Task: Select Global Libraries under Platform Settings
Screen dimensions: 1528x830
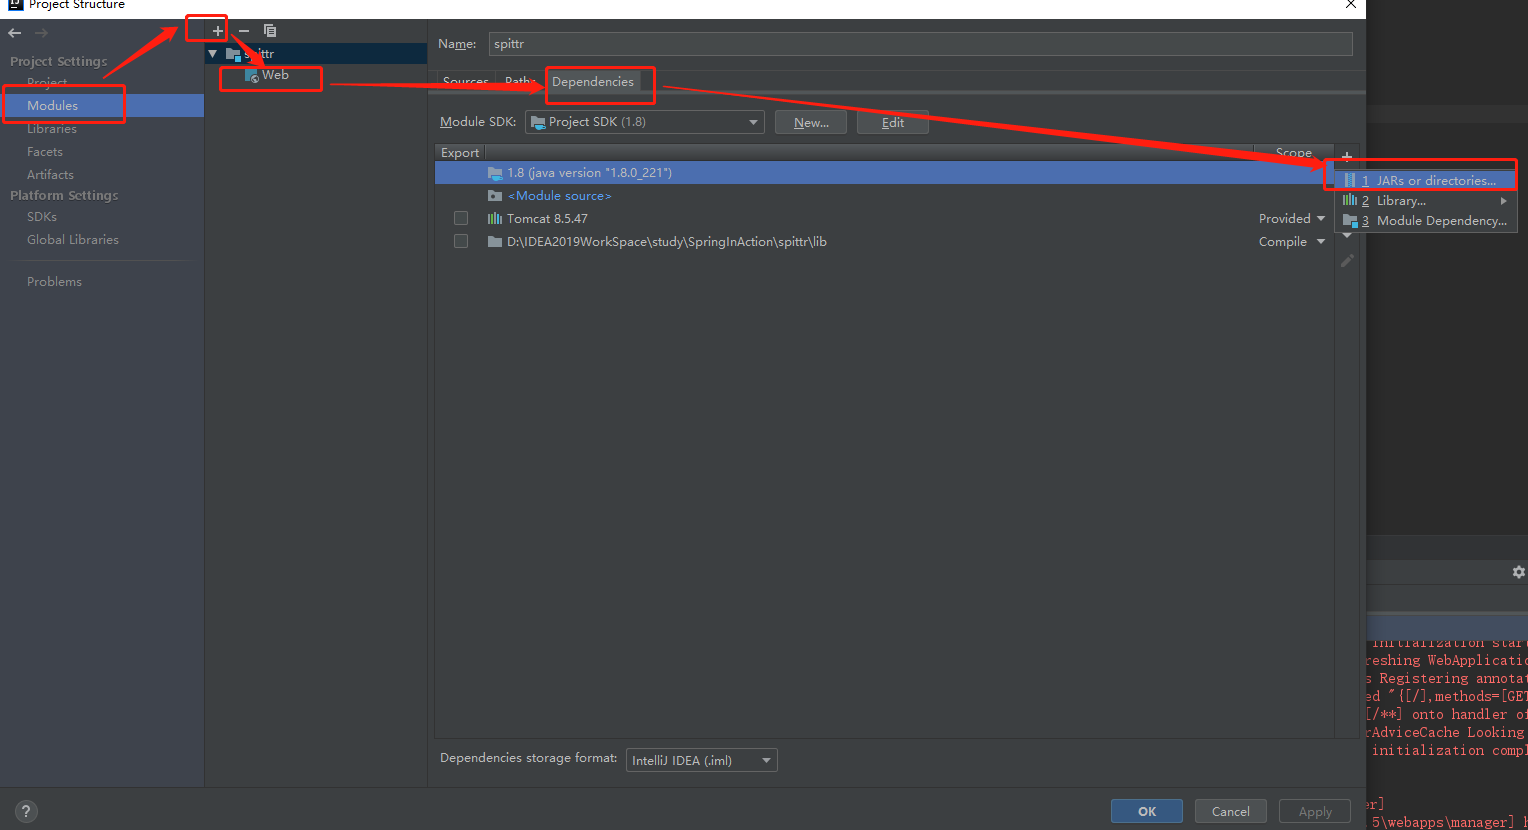Action: 73,239
